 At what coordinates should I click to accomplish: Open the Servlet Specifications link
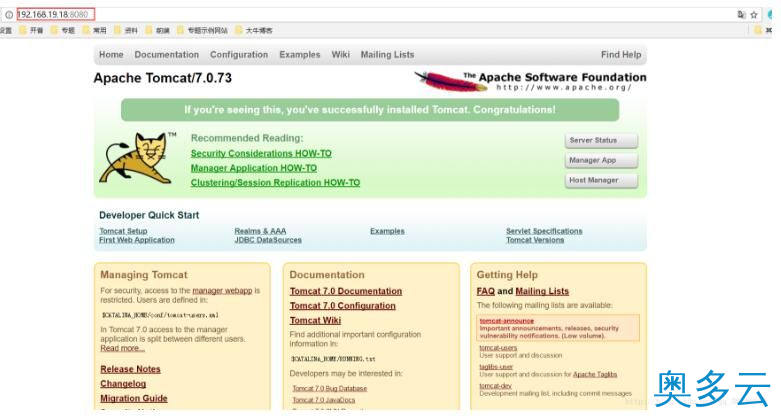click(544, 231)
